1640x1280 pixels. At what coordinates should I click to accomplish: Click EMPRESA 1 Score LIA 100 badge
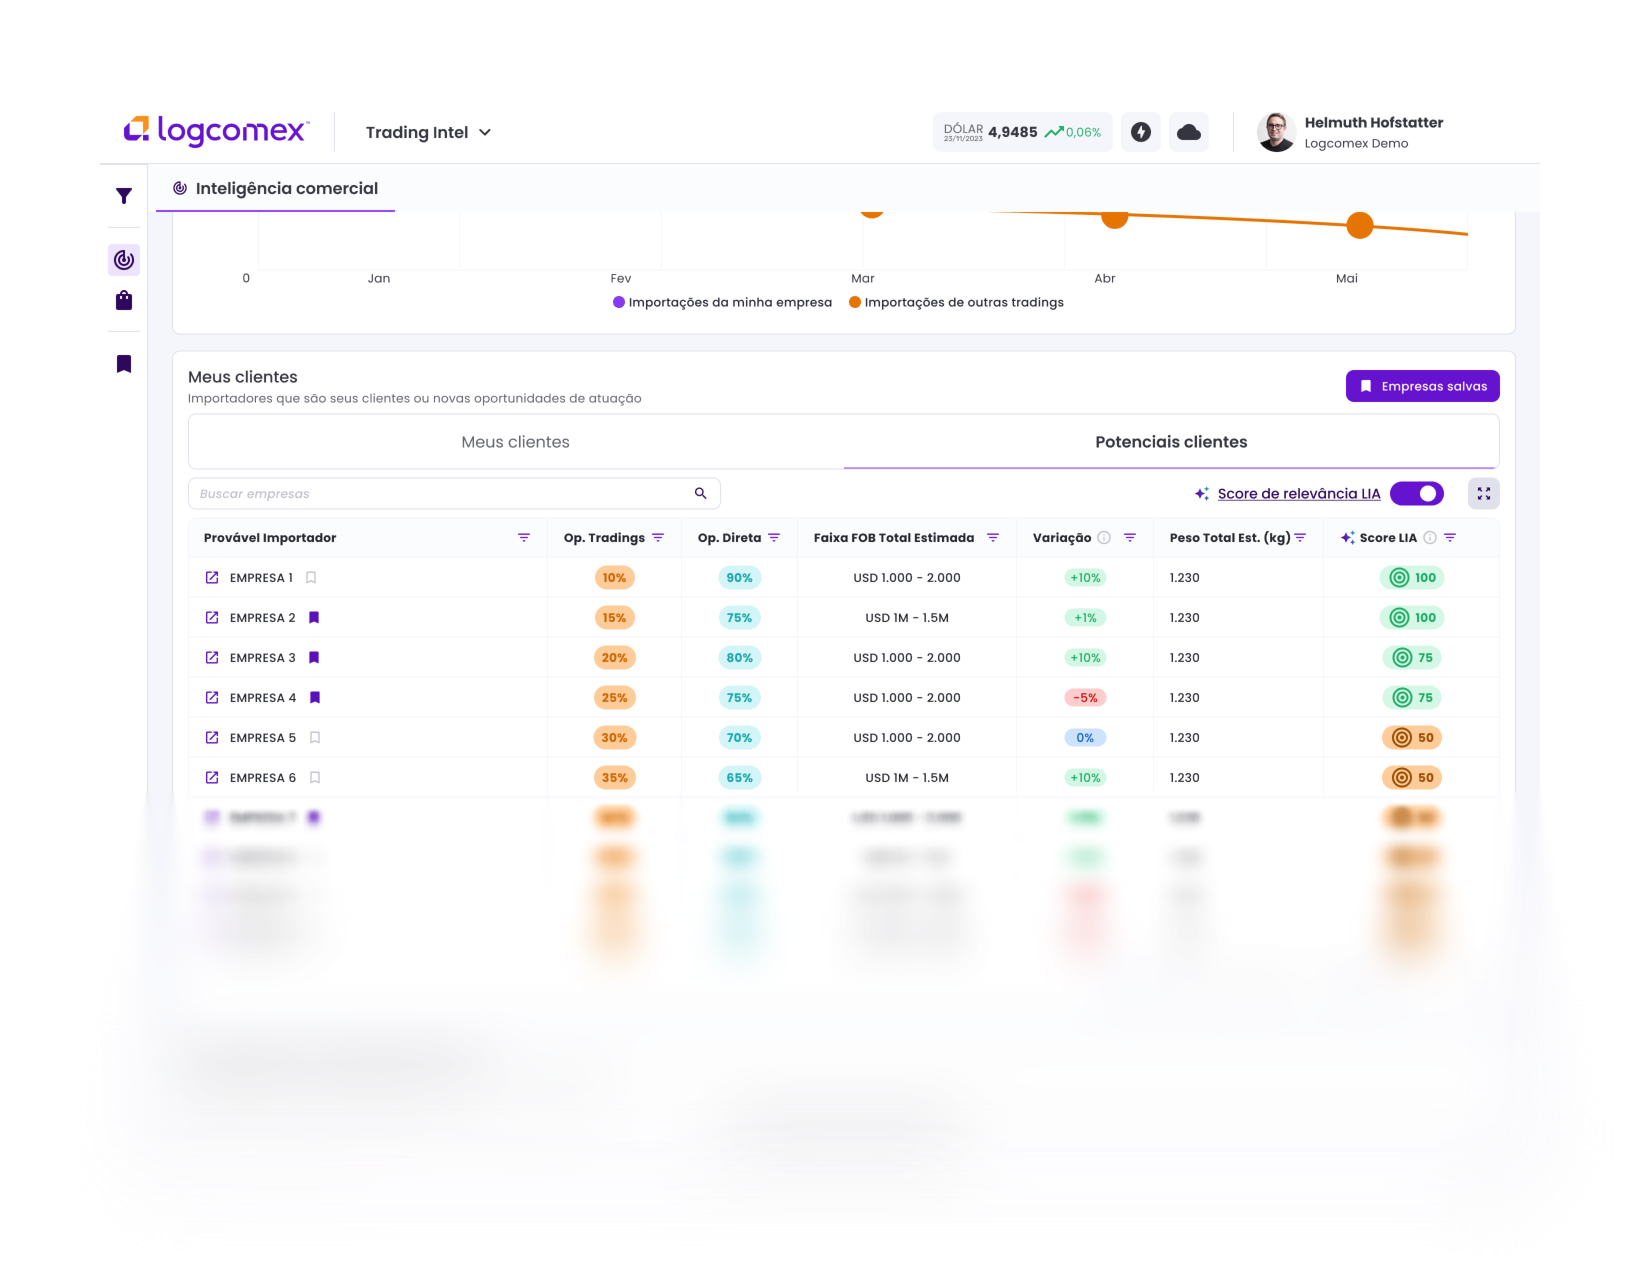[x=1412, y=577]
